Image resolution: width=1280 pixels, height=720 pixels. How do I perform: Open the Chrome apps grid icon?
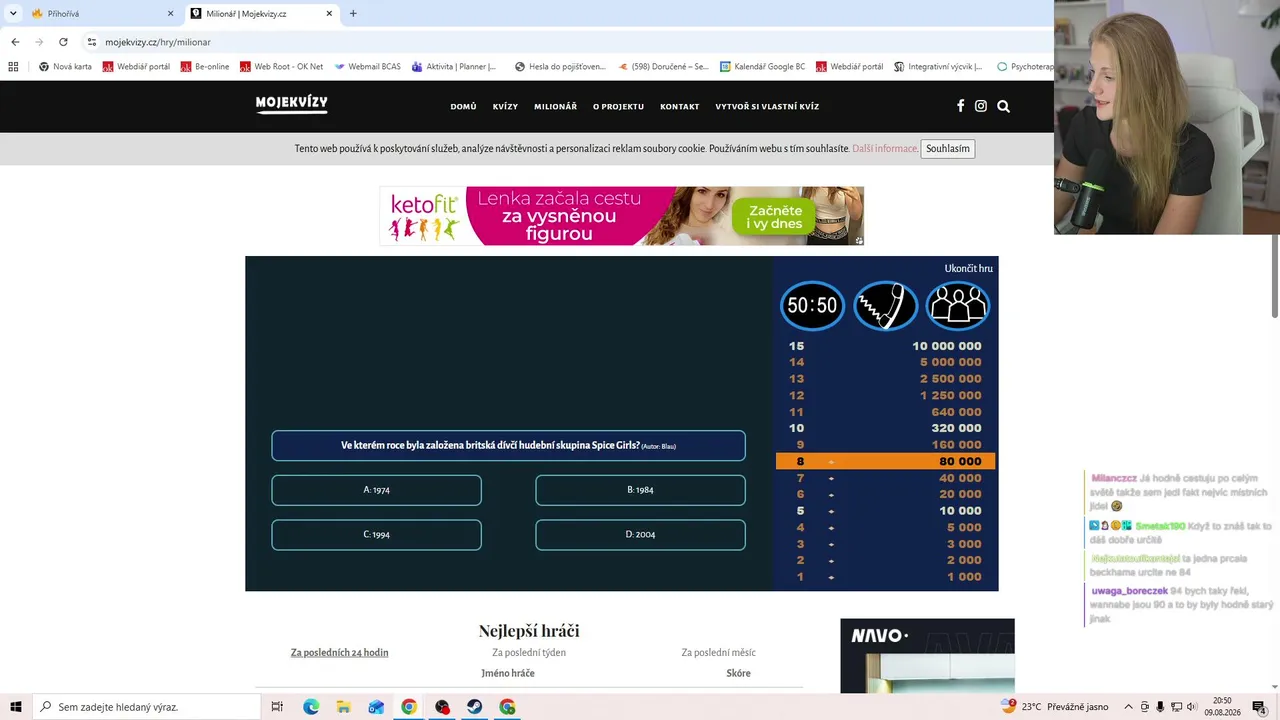click(x=13, y=67)
